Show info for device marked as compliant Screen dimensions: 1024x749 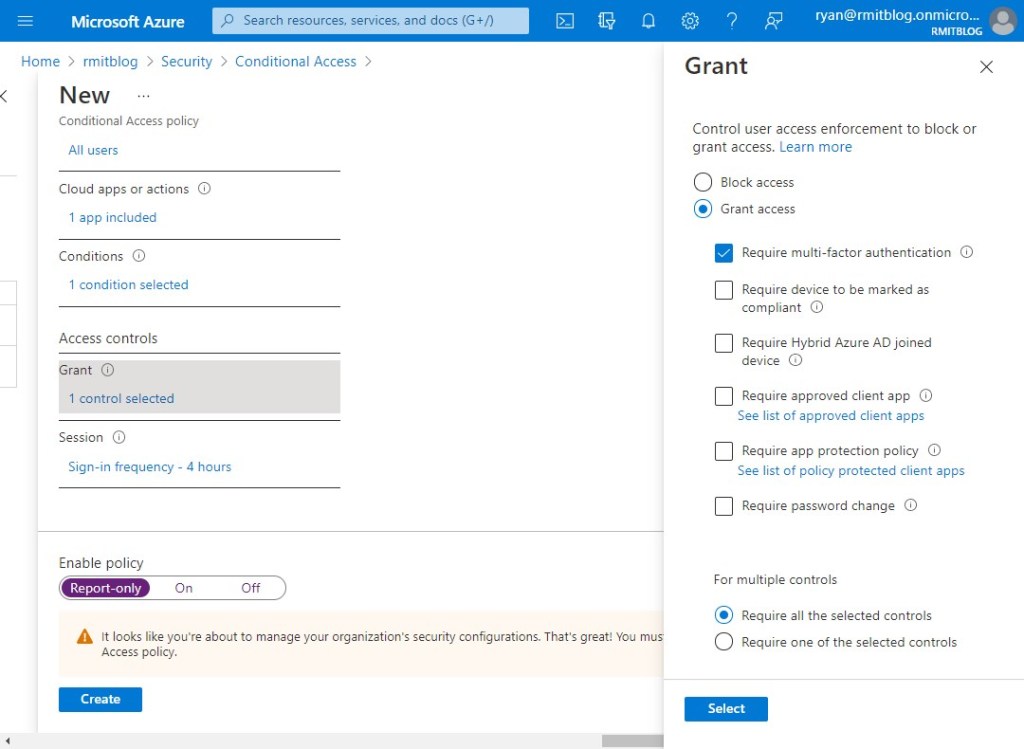point(817,307)
